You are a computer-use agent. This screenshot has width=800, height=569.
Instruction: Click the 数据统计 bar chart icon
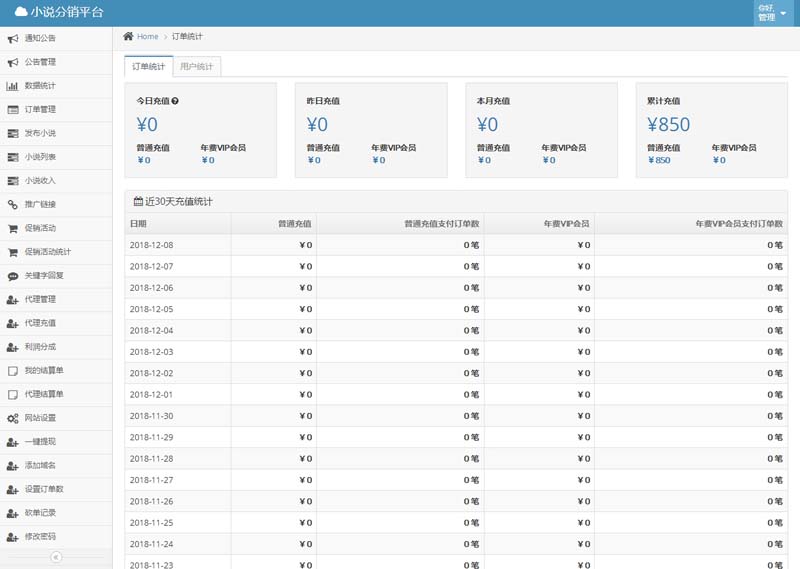click(13, 86)
